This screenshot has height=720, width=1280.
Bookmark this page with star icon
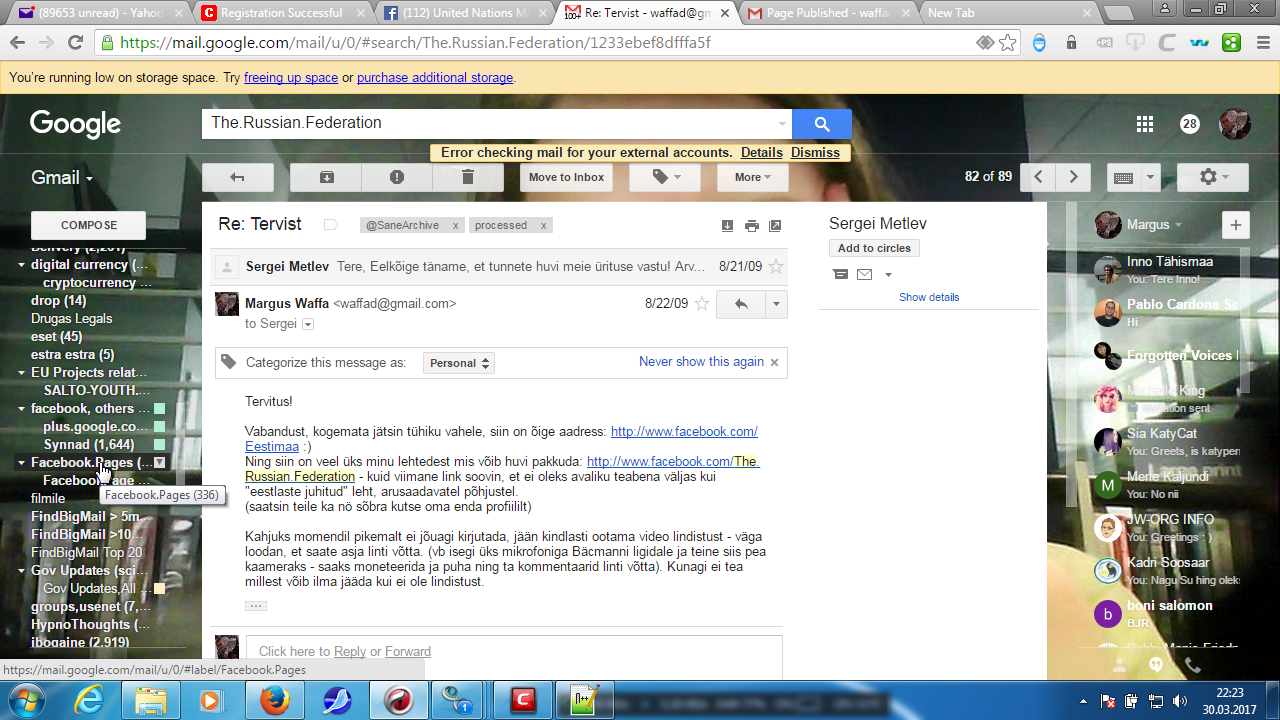1007,43
